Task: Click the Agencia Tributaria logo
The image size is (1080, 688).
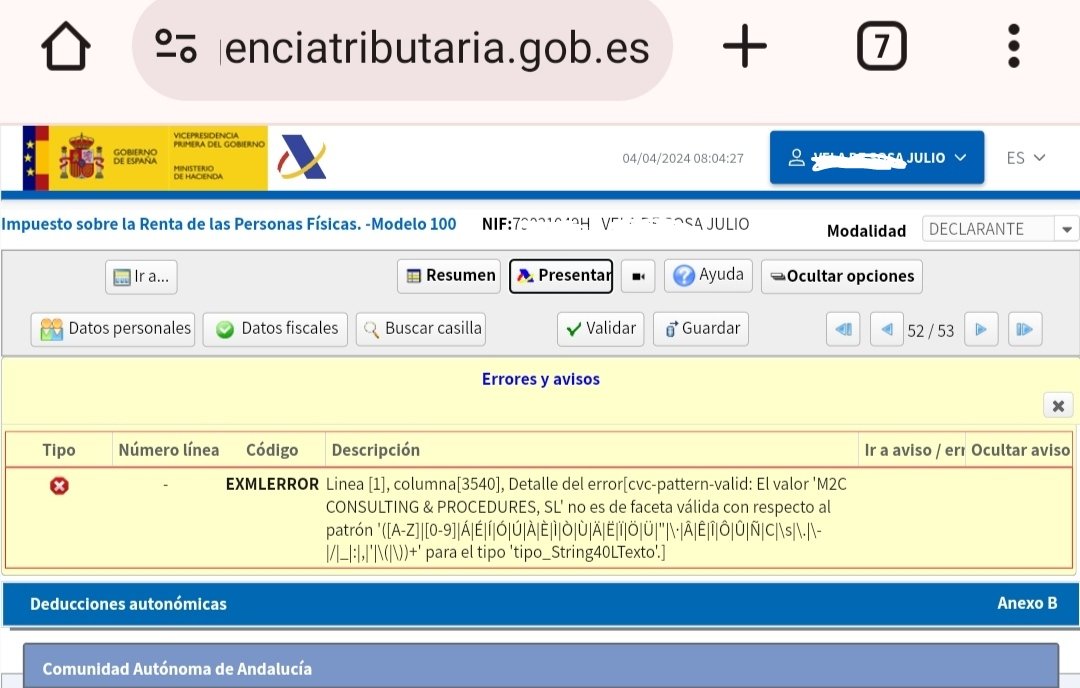Action: tap(302, 157)
